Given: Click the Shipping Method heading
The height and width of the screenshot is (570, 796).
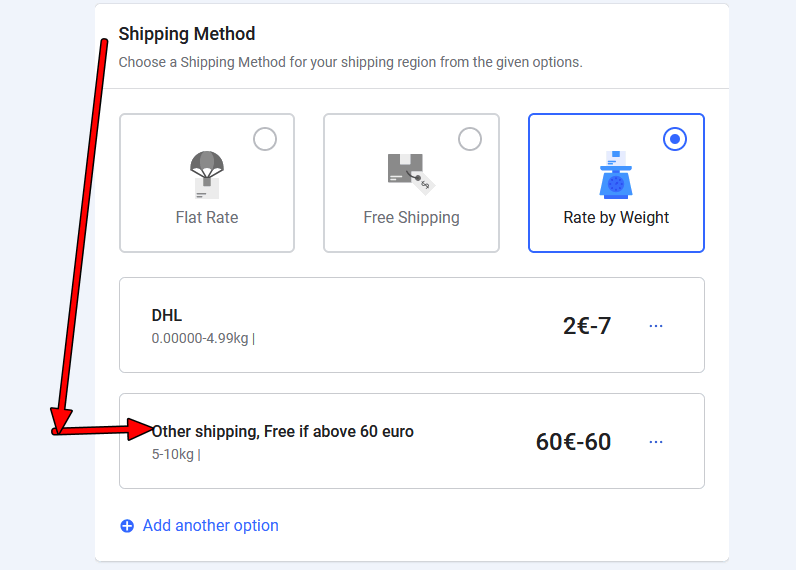Looking at the screenshot, I should (x=187, y=34).
